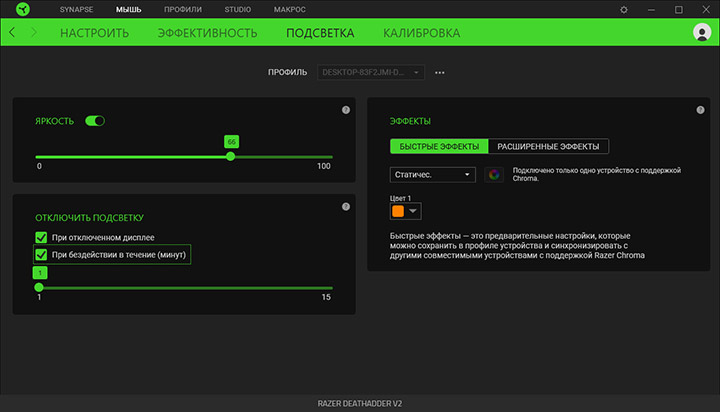Click the ОТКЛЮЧИТЬ ПОДСВЕТКУ heading
This screenshot has width=720, height=412.
click(90, 218)
